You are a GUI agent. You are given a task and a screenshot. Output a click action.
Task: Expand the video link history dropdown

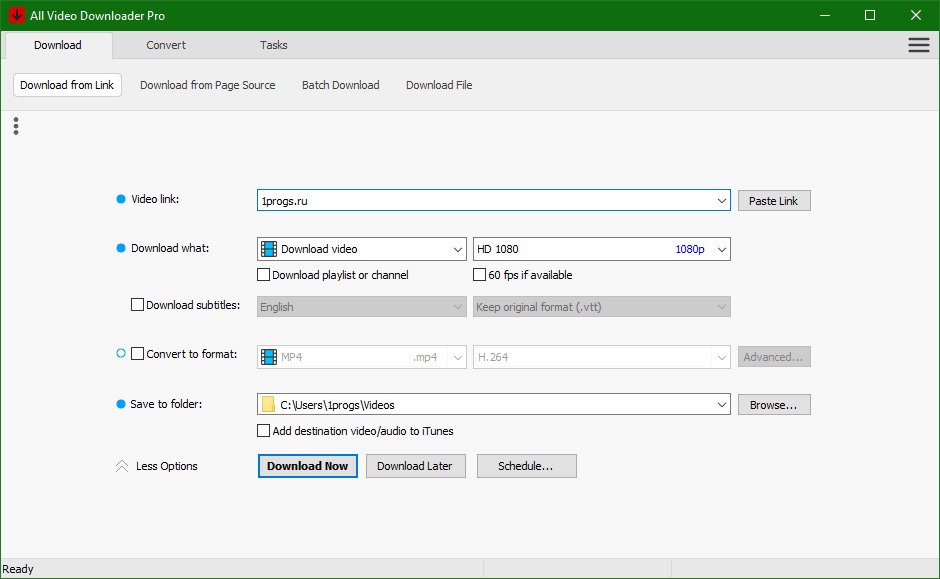pos(722,199)
